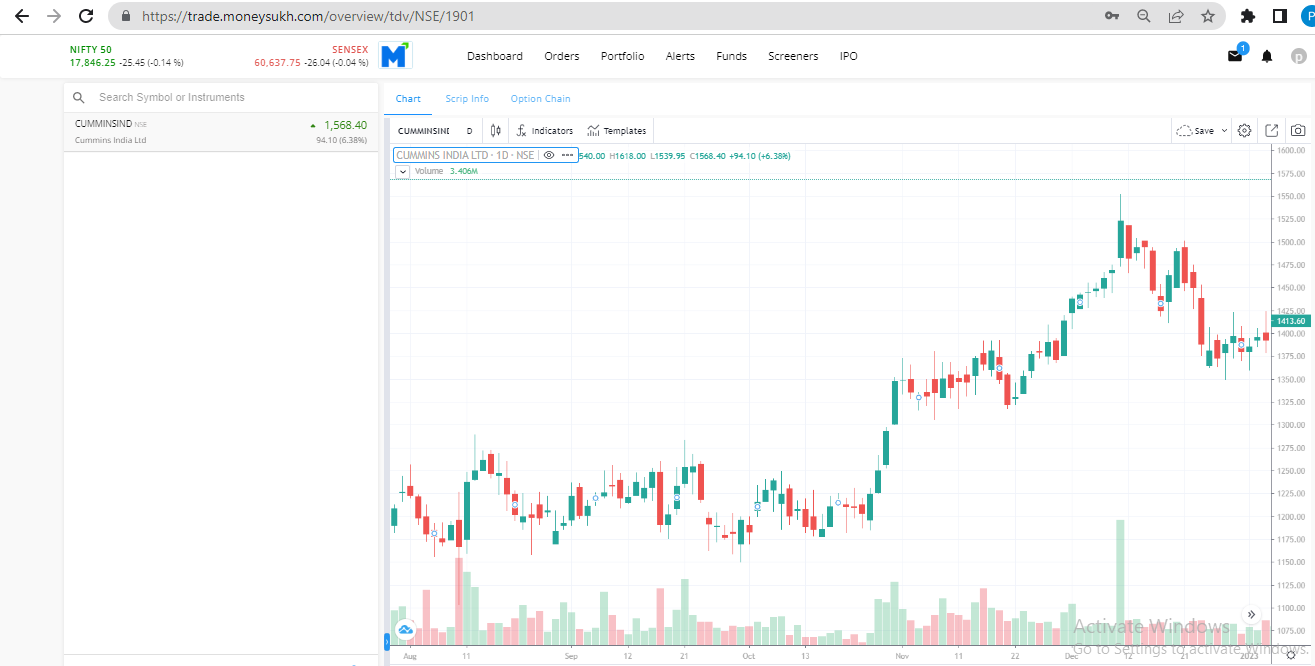Open indicator Templates
This screenshot has height=666, width=1315.
click(x=617, y=131)
